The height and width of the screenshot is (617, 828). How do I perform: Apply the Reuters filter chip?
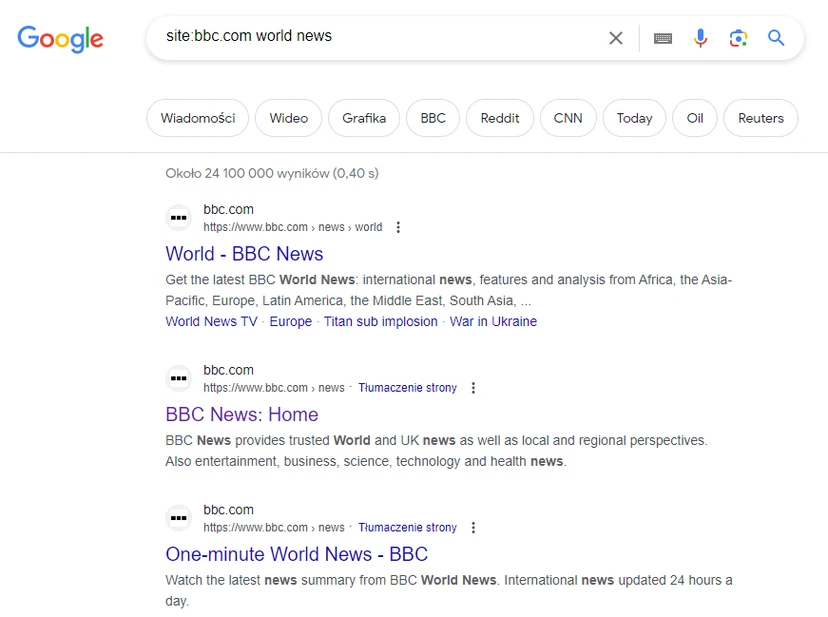tap(760, 118)
